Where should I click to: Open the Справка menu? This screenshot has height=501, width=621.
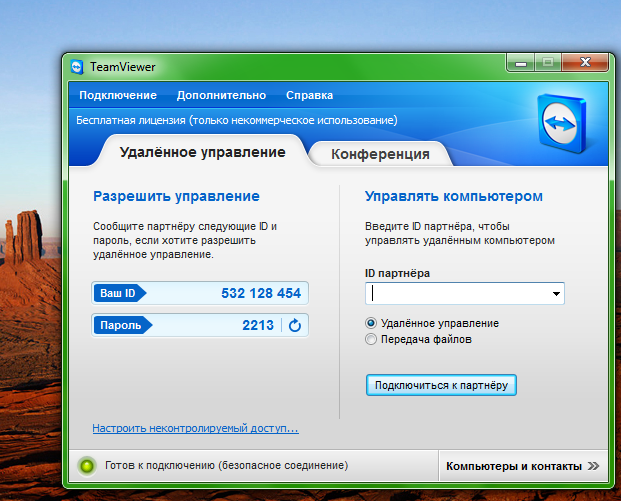tap(309, 95)
